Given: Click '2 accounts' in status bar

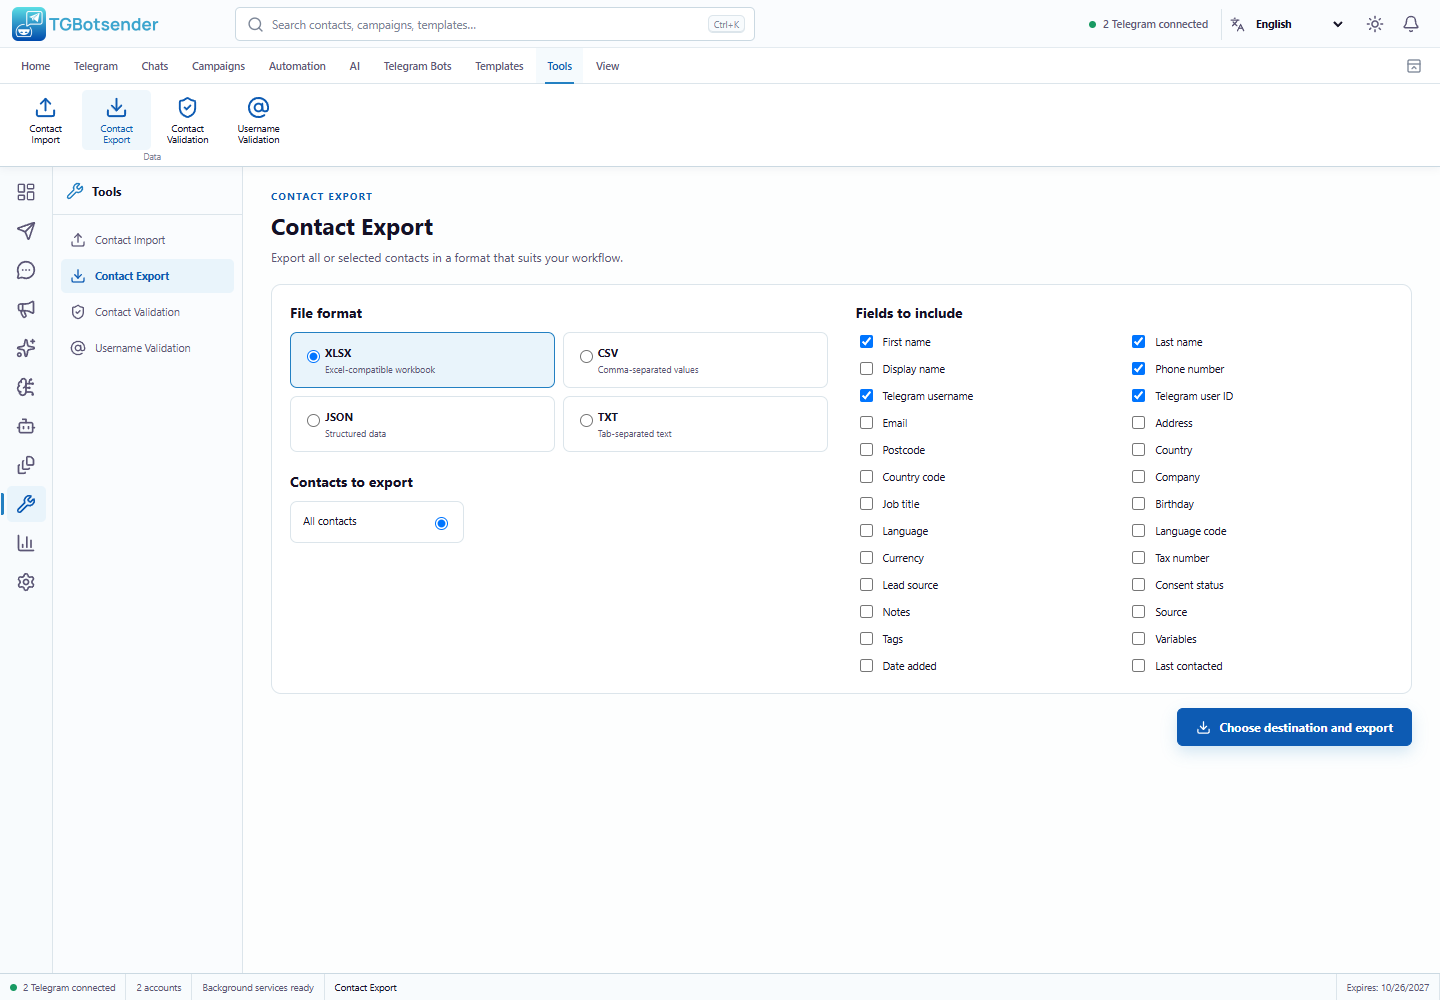Looking at the screenshot, I should point(159,987).
